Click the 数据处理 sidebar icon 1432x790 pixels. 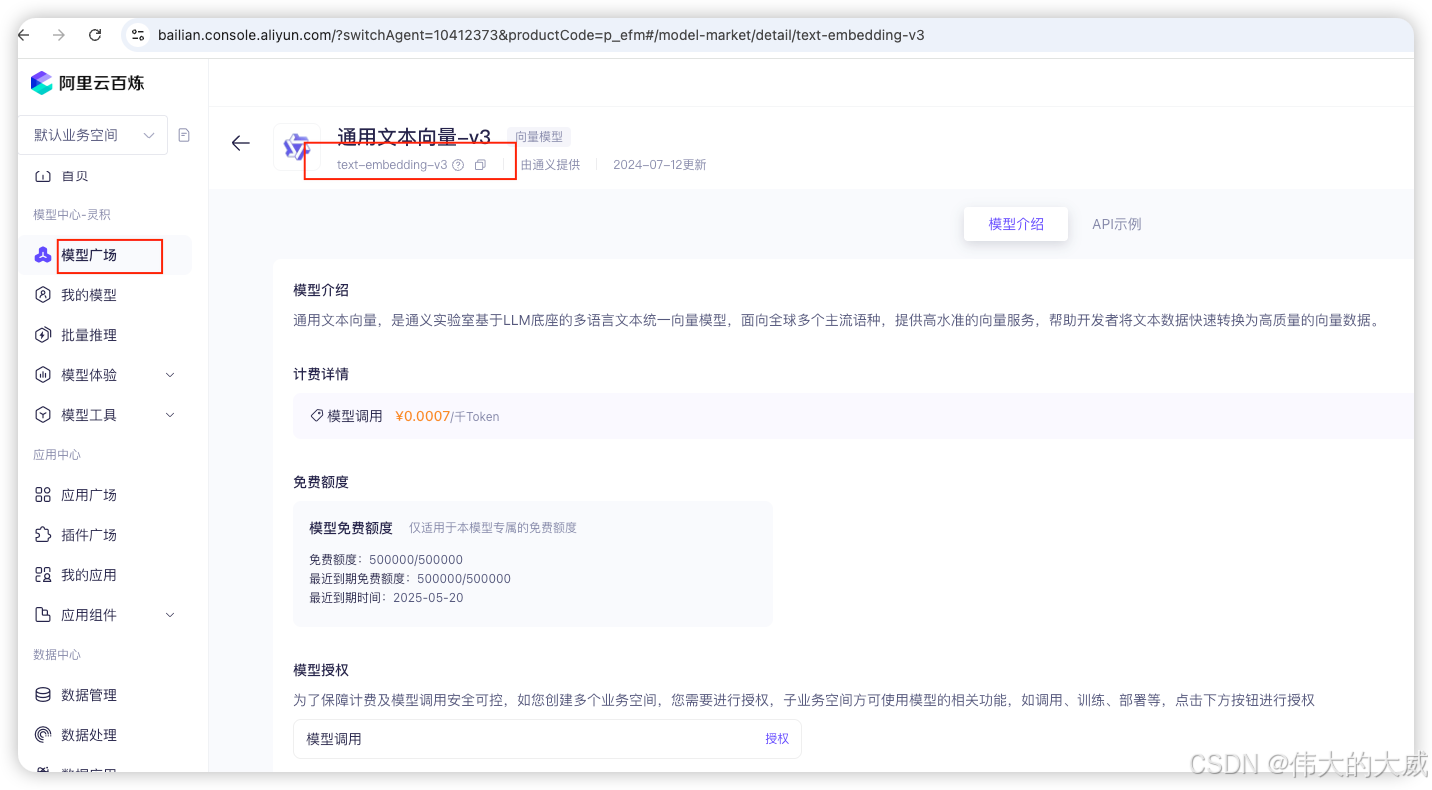click(x=43, y=735)
